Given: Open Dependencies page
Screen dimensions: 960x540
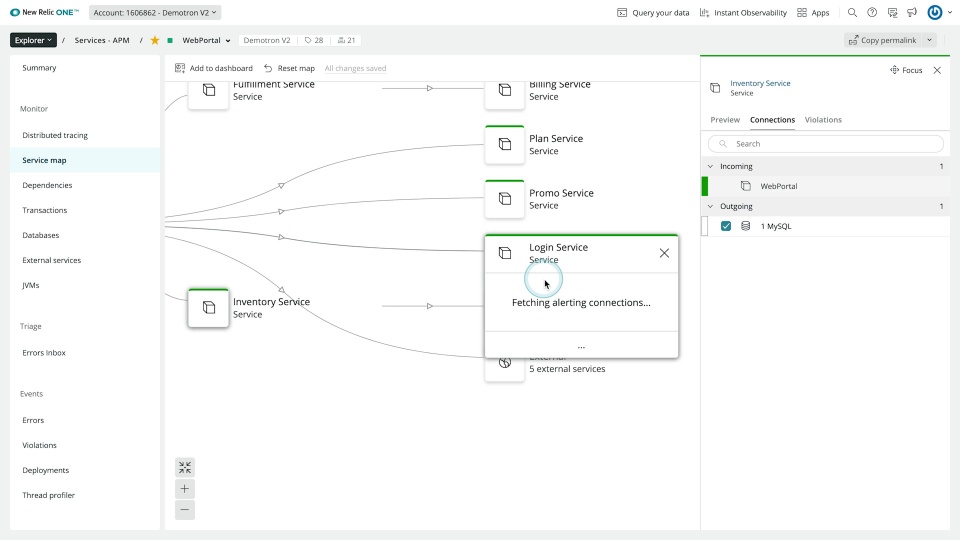Looking at the screenshot, I should [x=47, y=186].
